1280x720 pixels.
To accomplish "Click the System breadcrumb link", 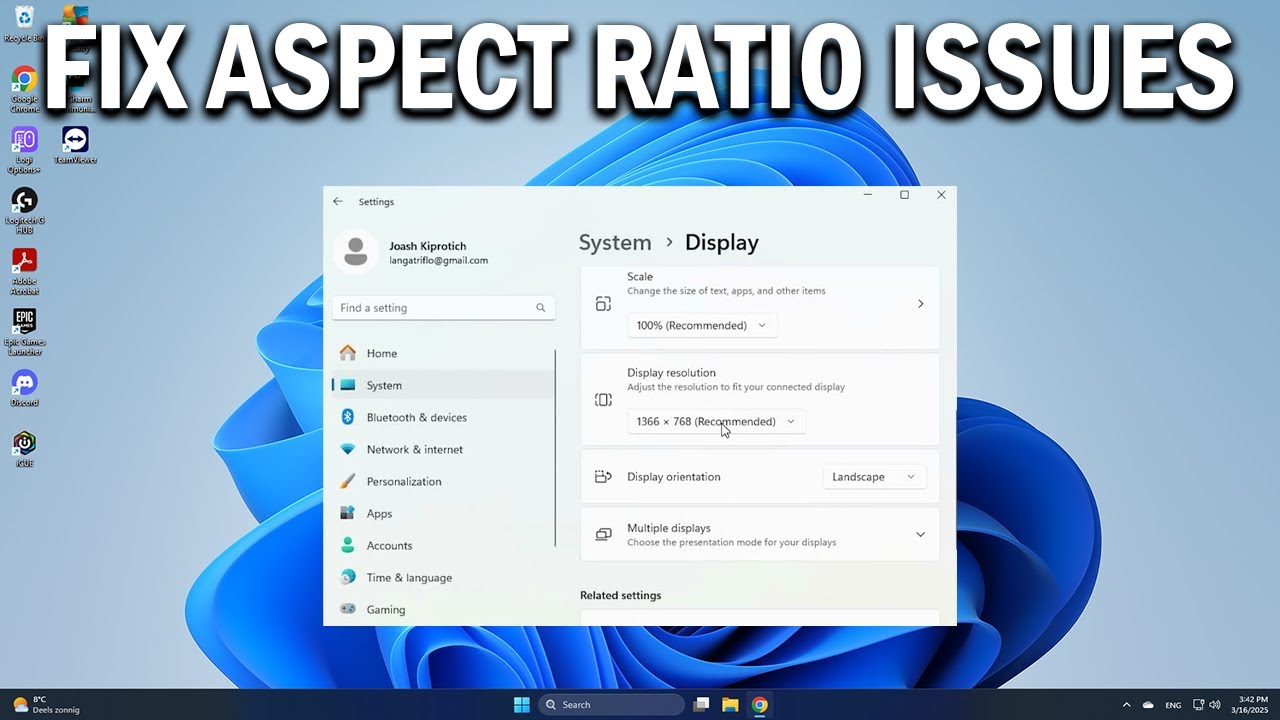I will click(x=615, y=243).
